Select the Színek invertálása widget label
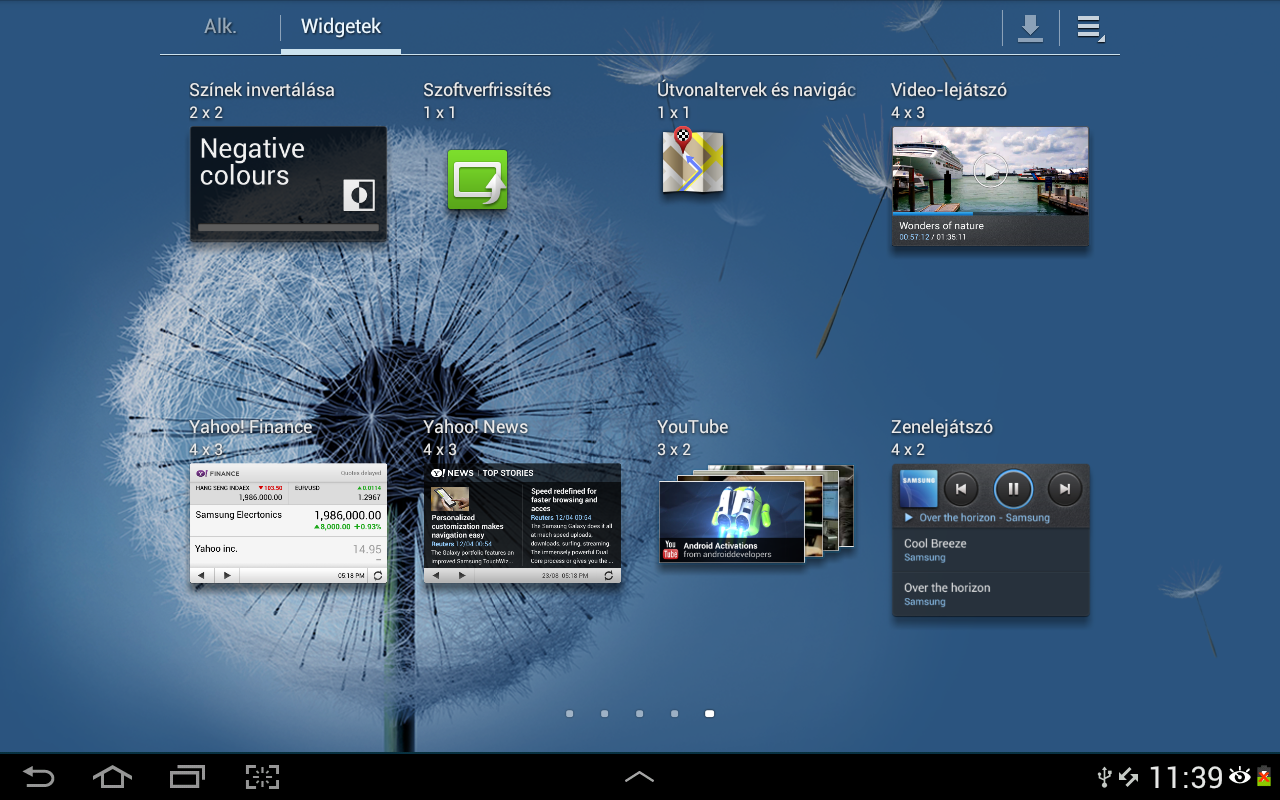The image size is (1280, 800). [x=262, y=90]
